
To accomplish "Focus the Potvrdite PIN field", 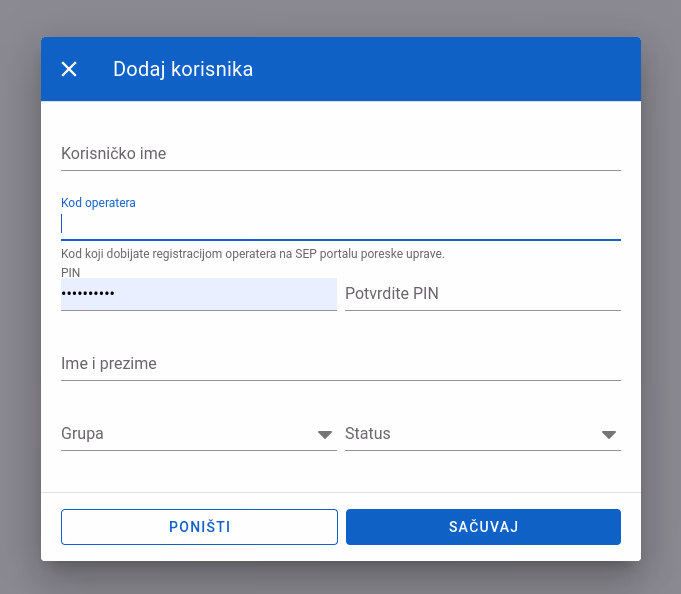I will [483, 294].
